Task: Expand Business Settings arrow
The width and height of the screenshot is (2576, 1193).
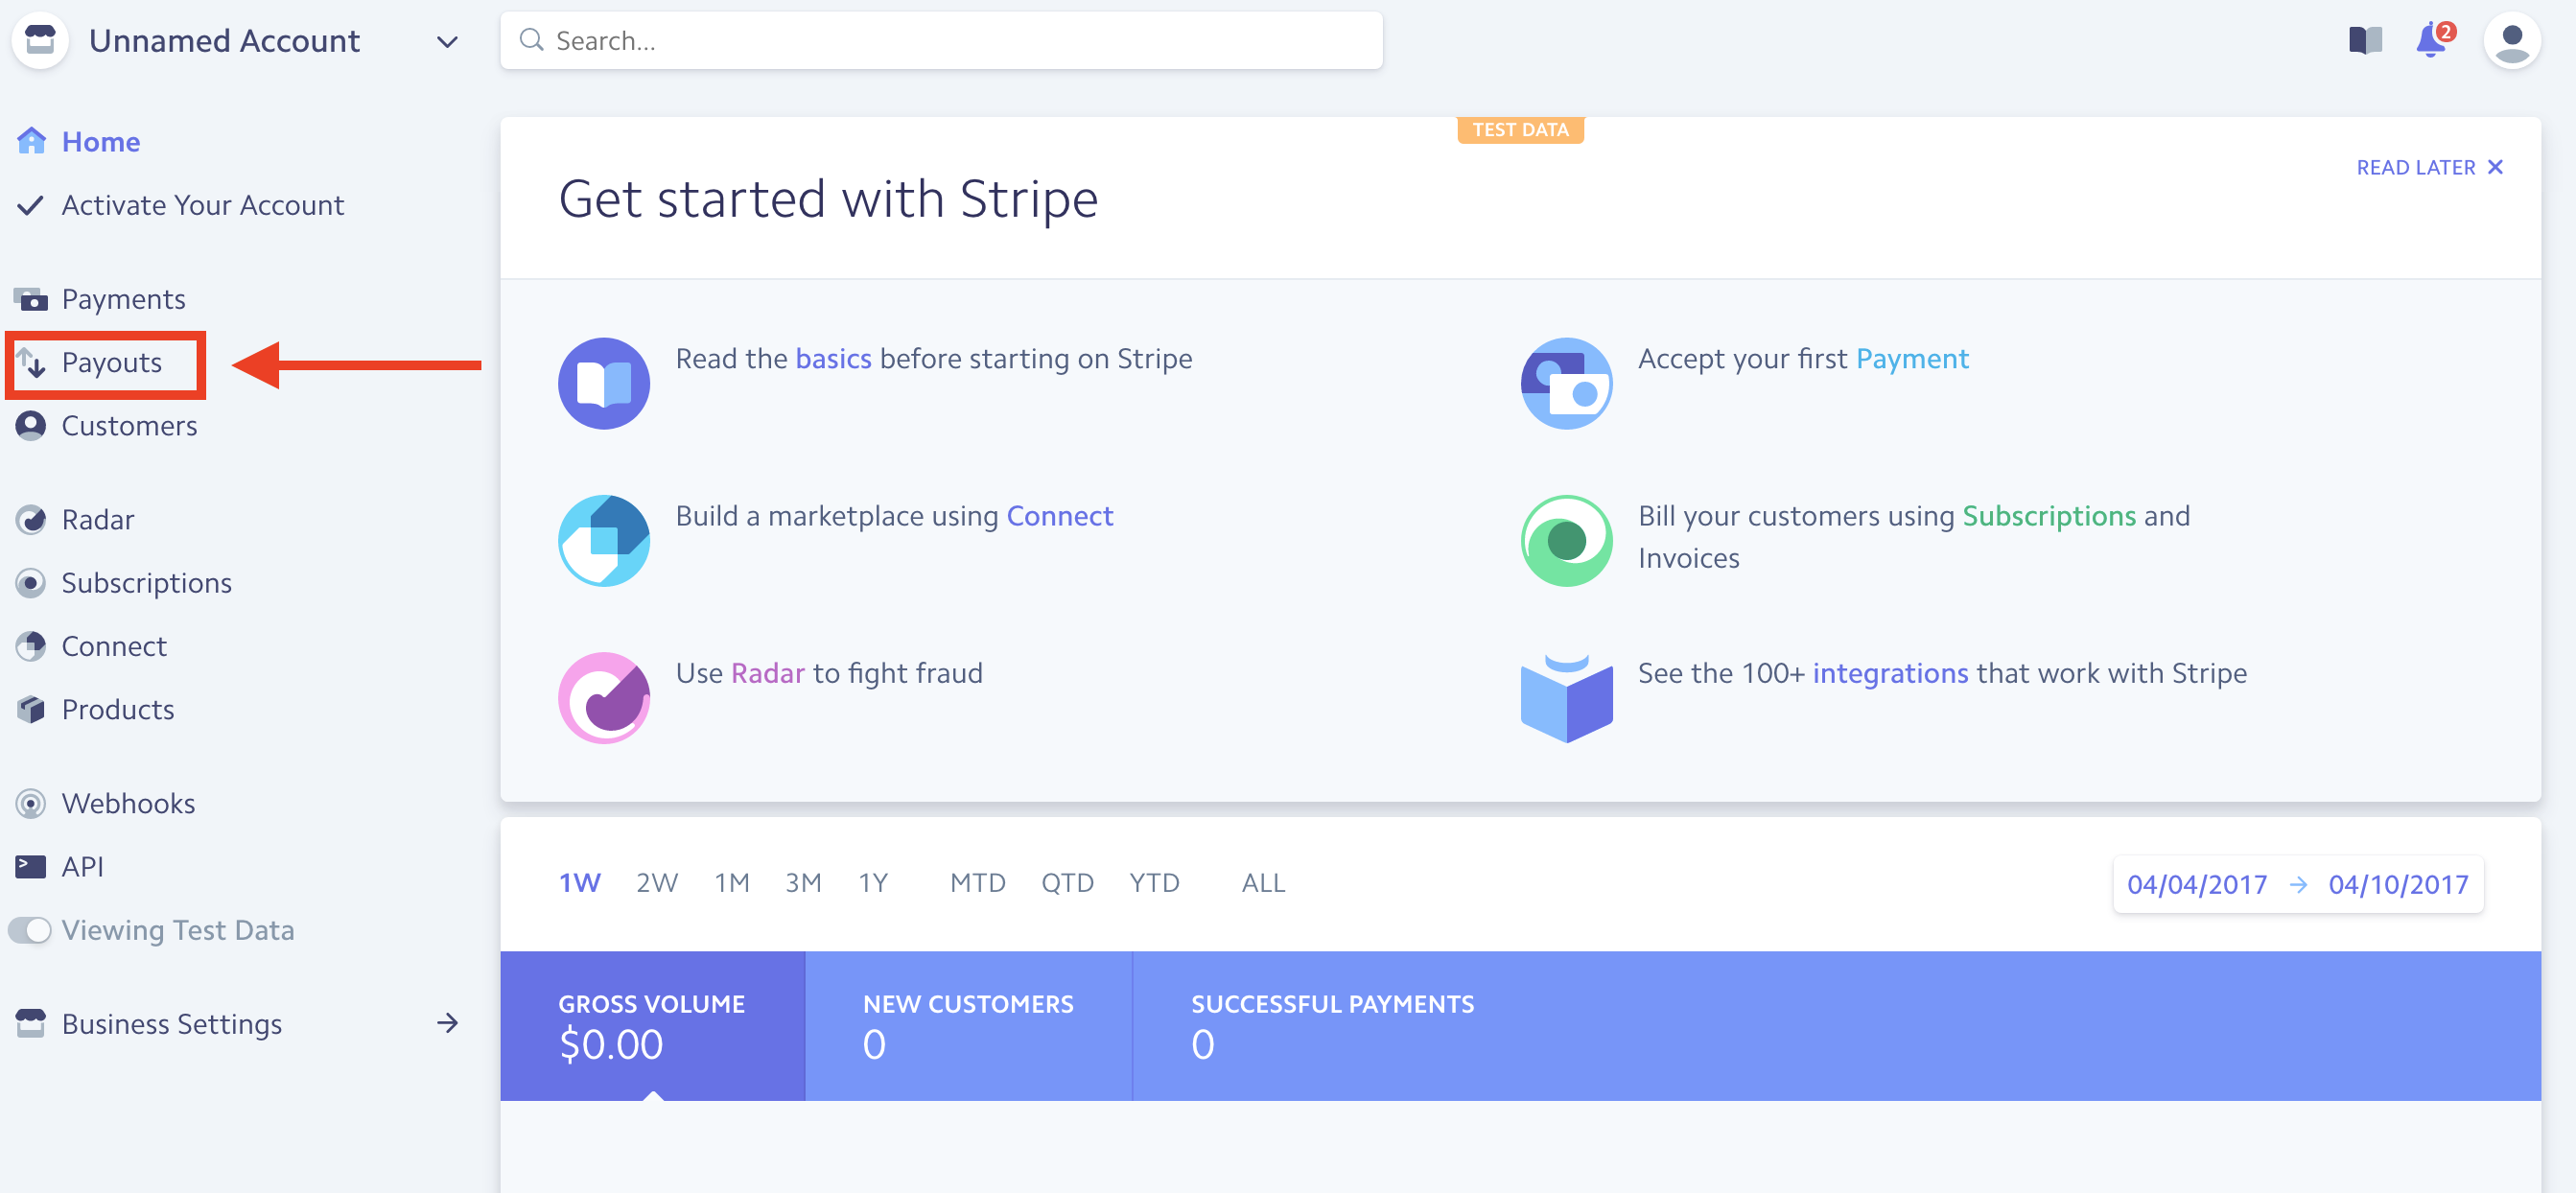Action: click(x=447, y=1023)
